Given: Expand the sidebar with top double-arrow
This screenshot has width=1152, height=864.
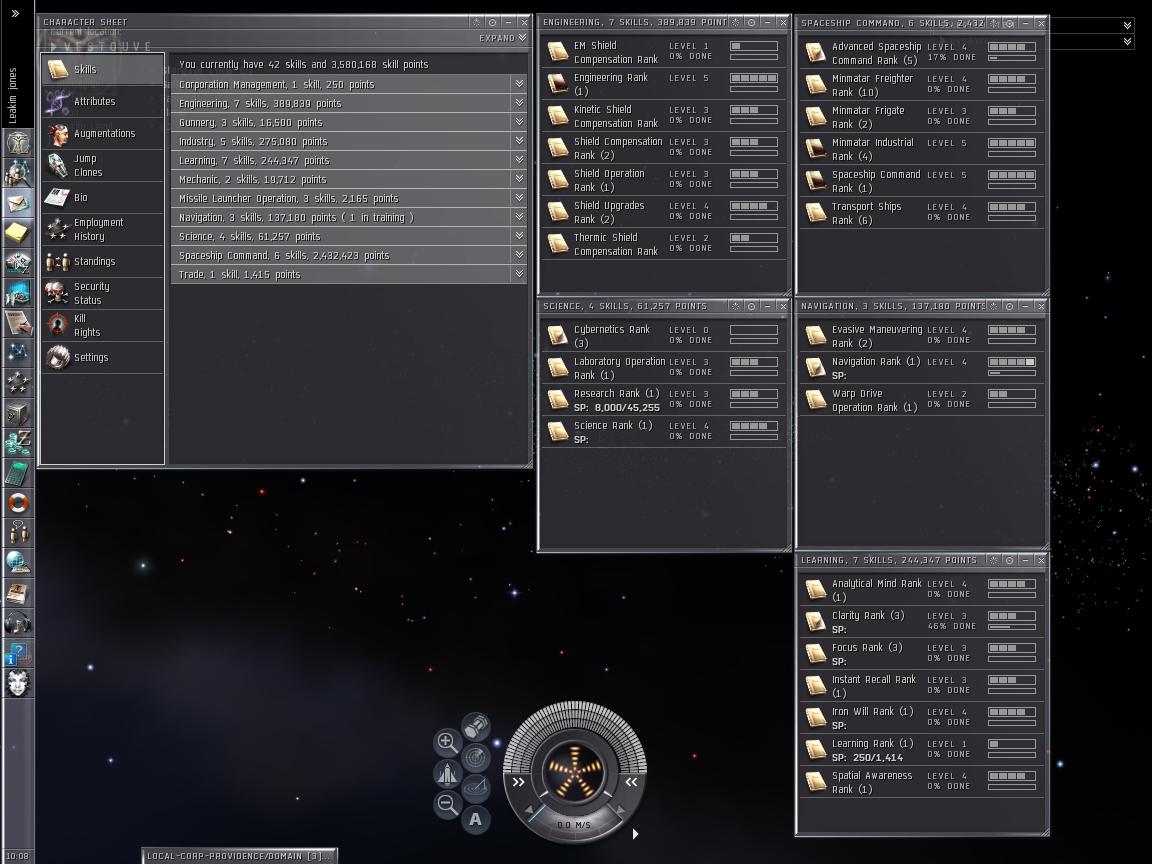Looking at the screenshot, I should (x=15, y=13).
